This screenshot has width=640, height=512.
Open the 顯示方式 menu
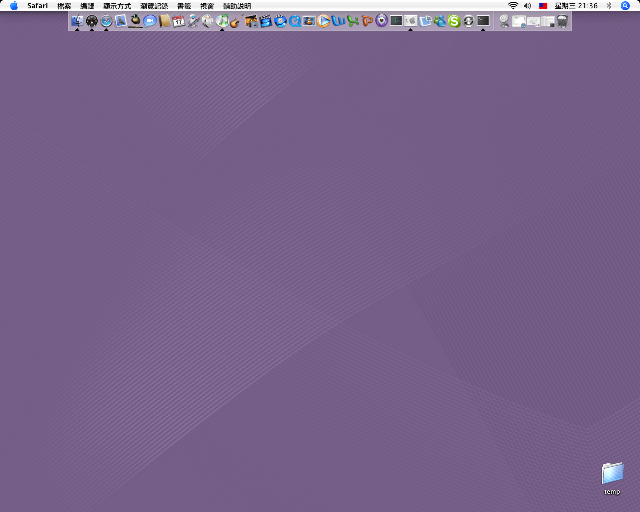[x=117, y=6]
